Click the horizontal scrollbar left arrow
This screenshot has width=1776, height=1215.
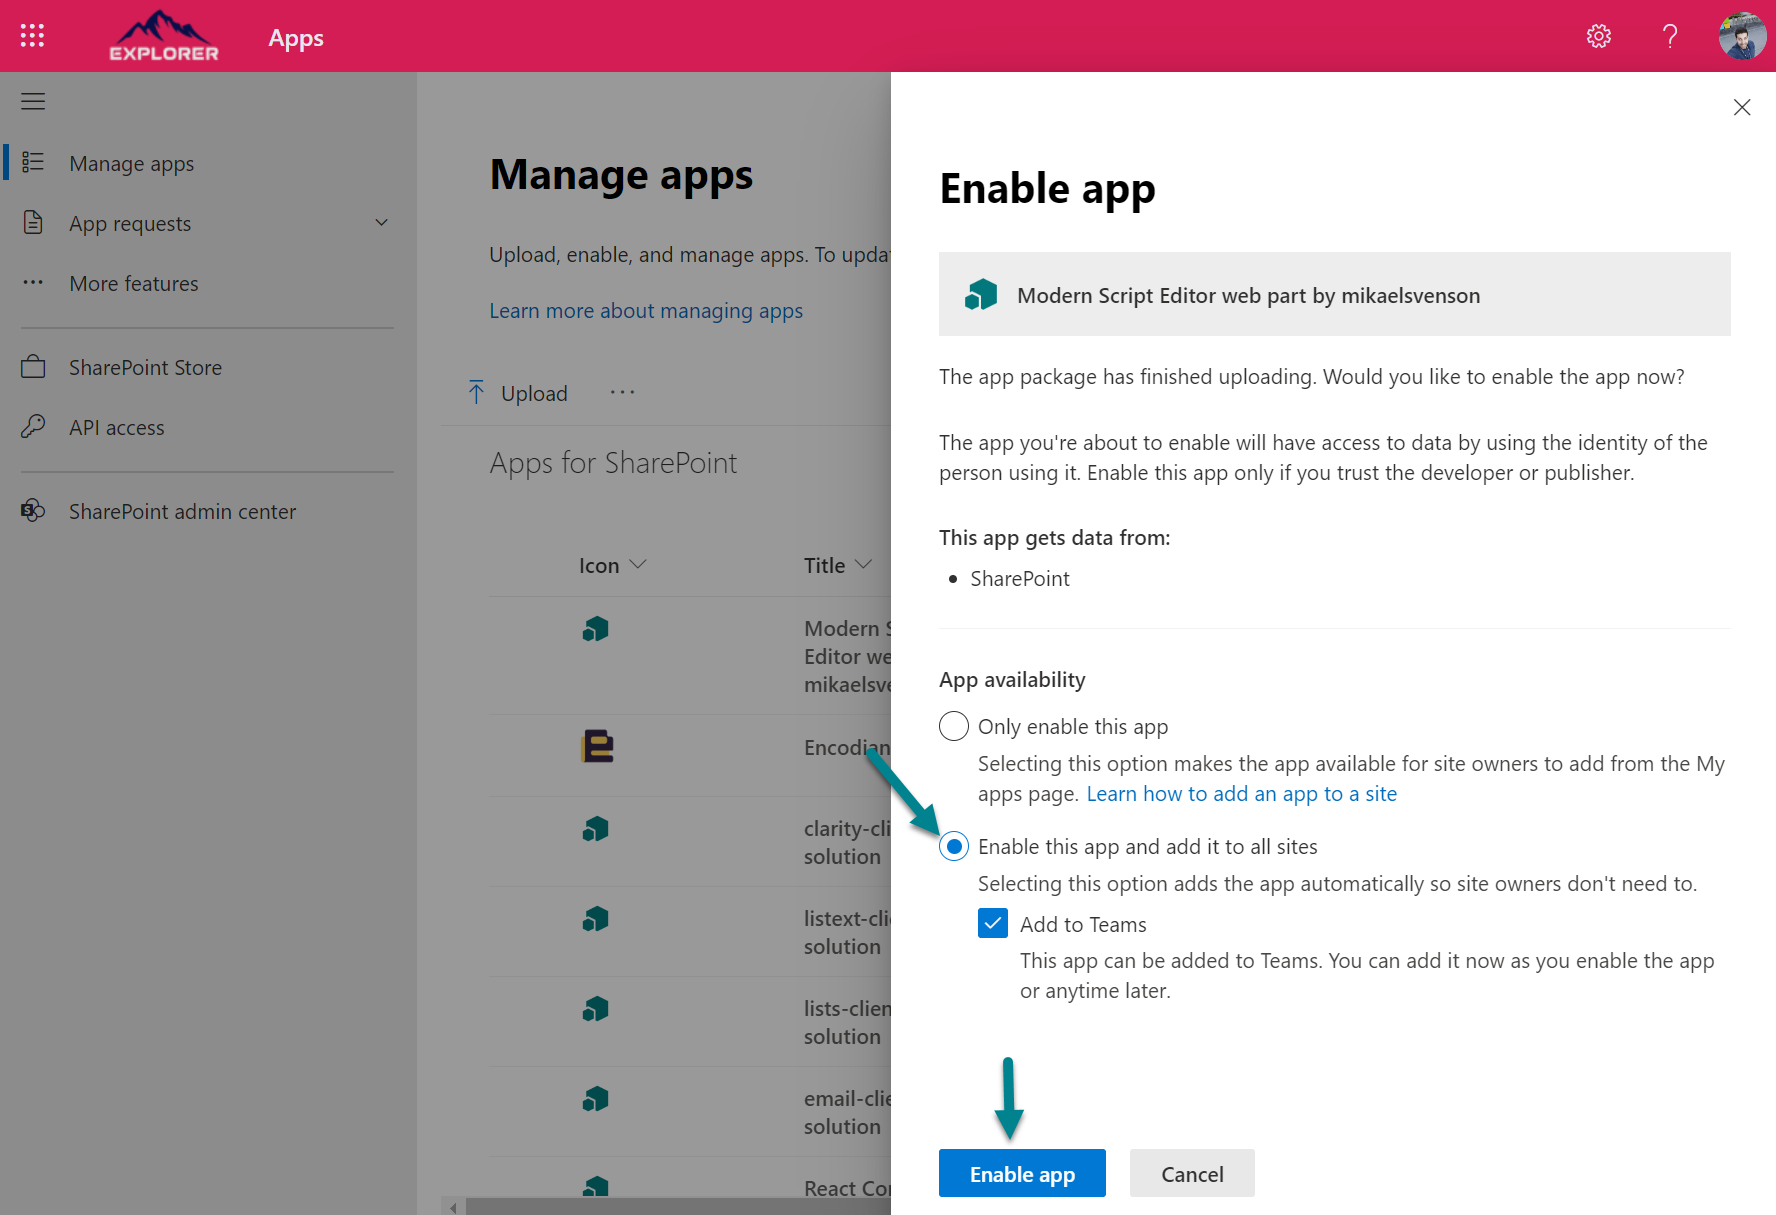453,1206
